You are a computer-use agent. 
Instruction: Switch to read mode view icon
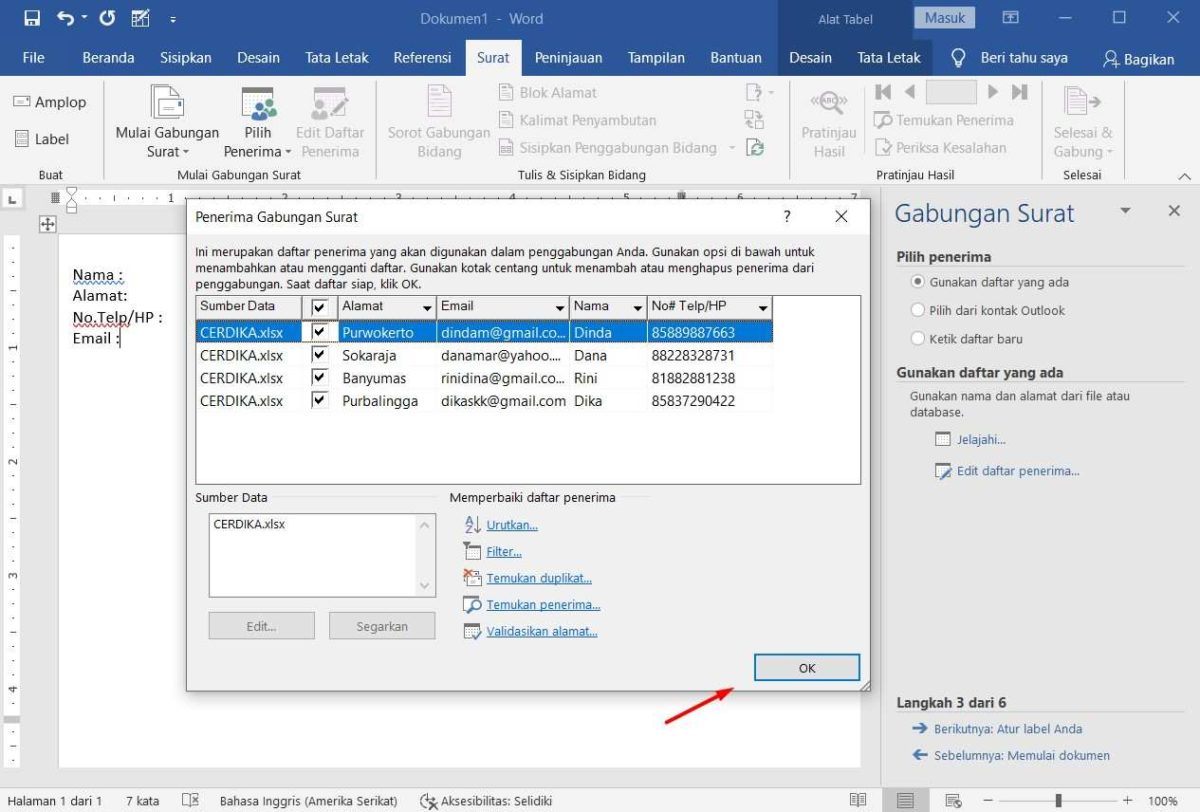(x=857, y=800)
